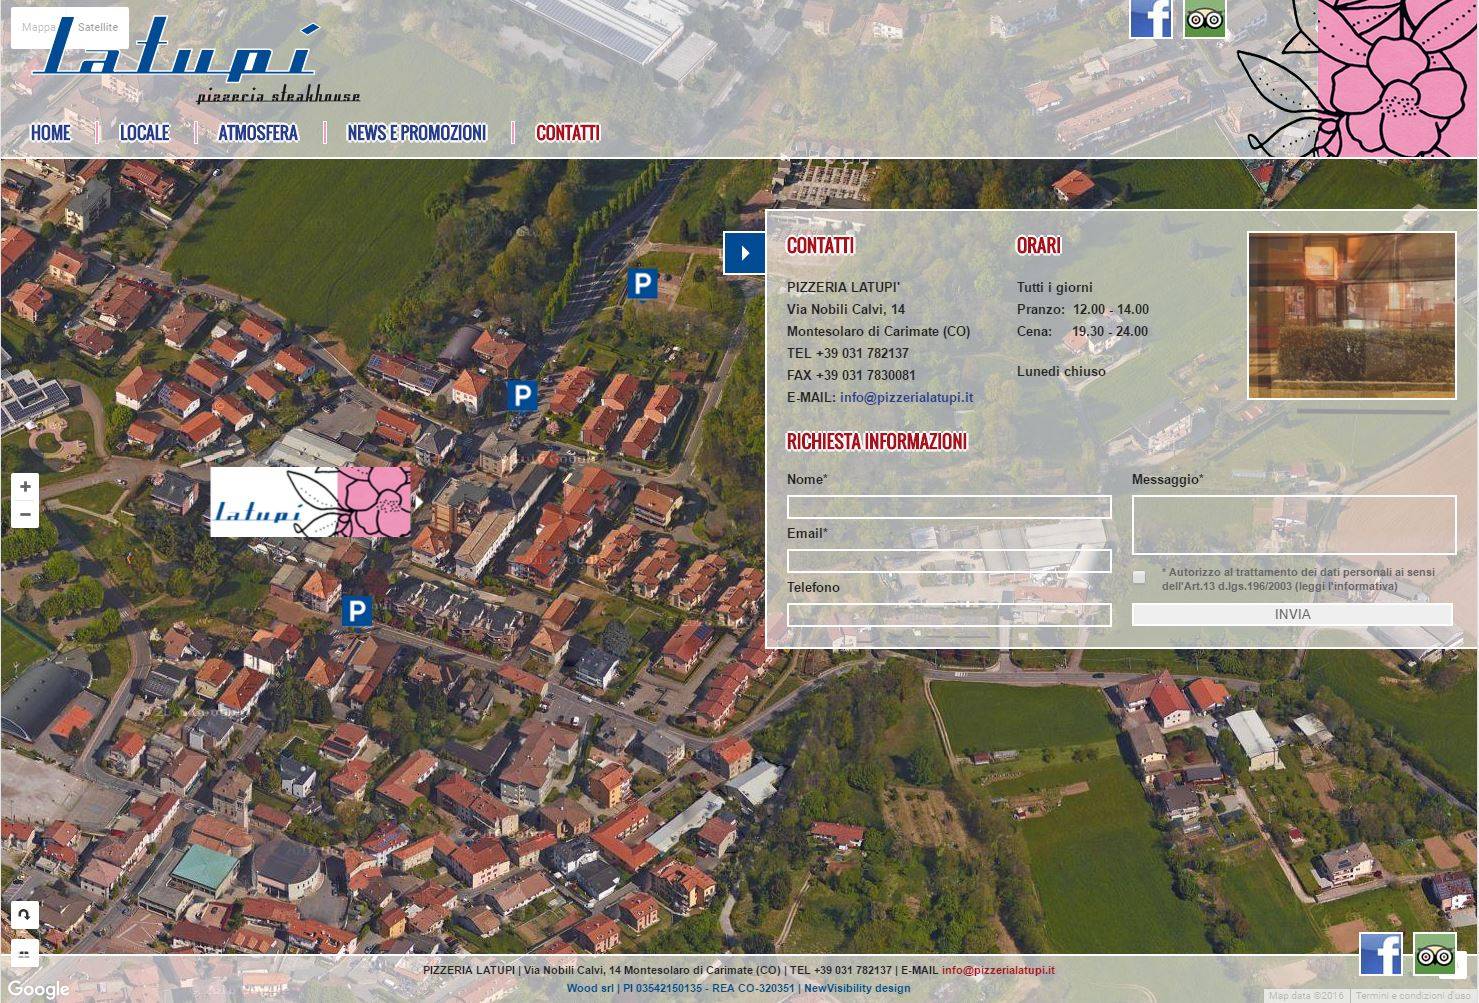Open the Google logo on the map
This screenshot has width=1479, height=1003.
(x=38, y=989)
